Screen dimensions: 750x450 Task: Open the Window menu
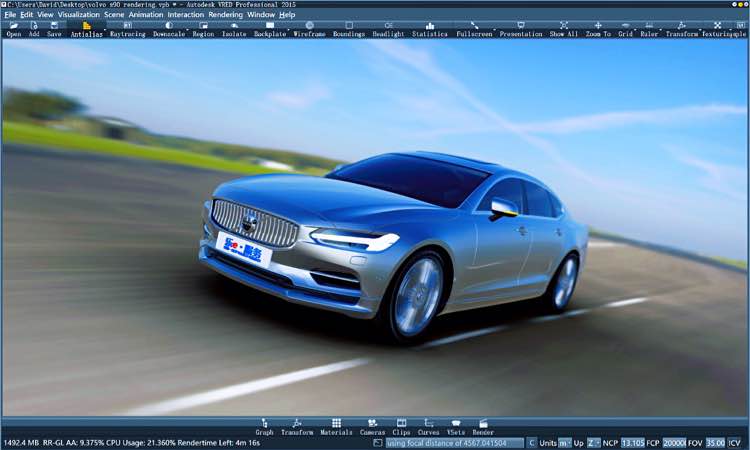coord(261,15)
